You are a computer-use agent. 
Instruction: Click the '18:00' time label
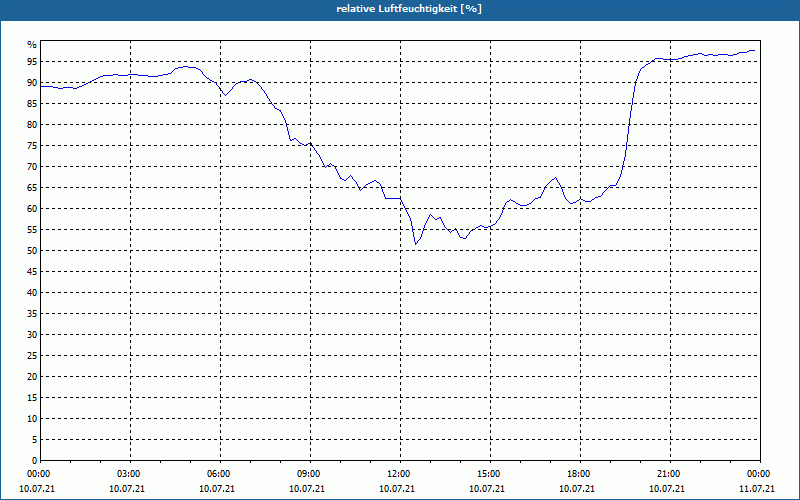[x=578, y=474]
